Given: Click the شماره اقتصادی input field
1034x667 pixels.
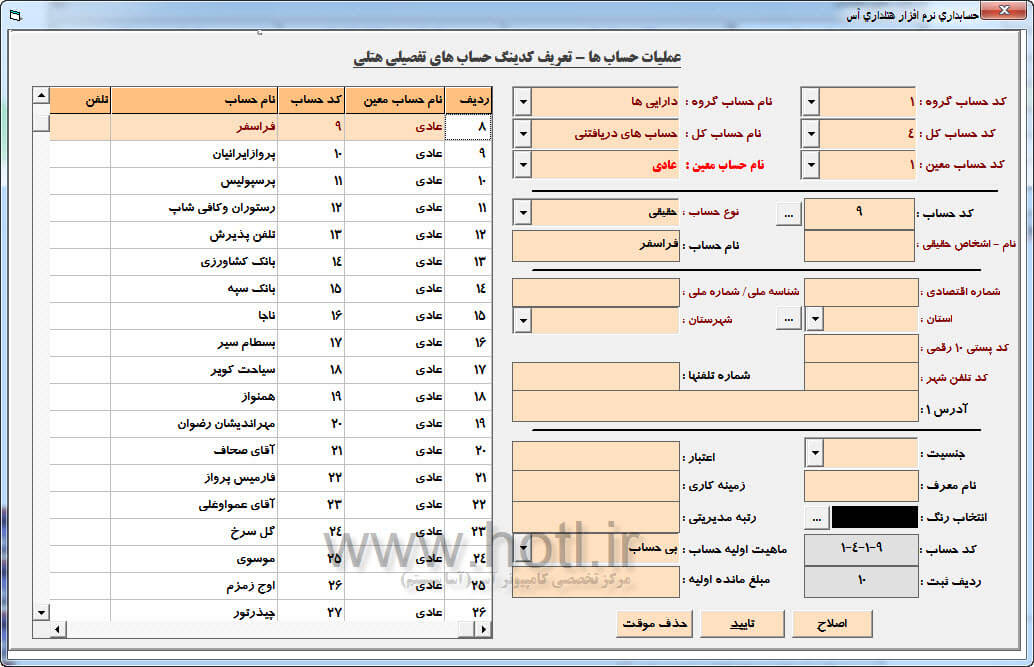Looking at the screenshot, I should [x=861, y=292].
